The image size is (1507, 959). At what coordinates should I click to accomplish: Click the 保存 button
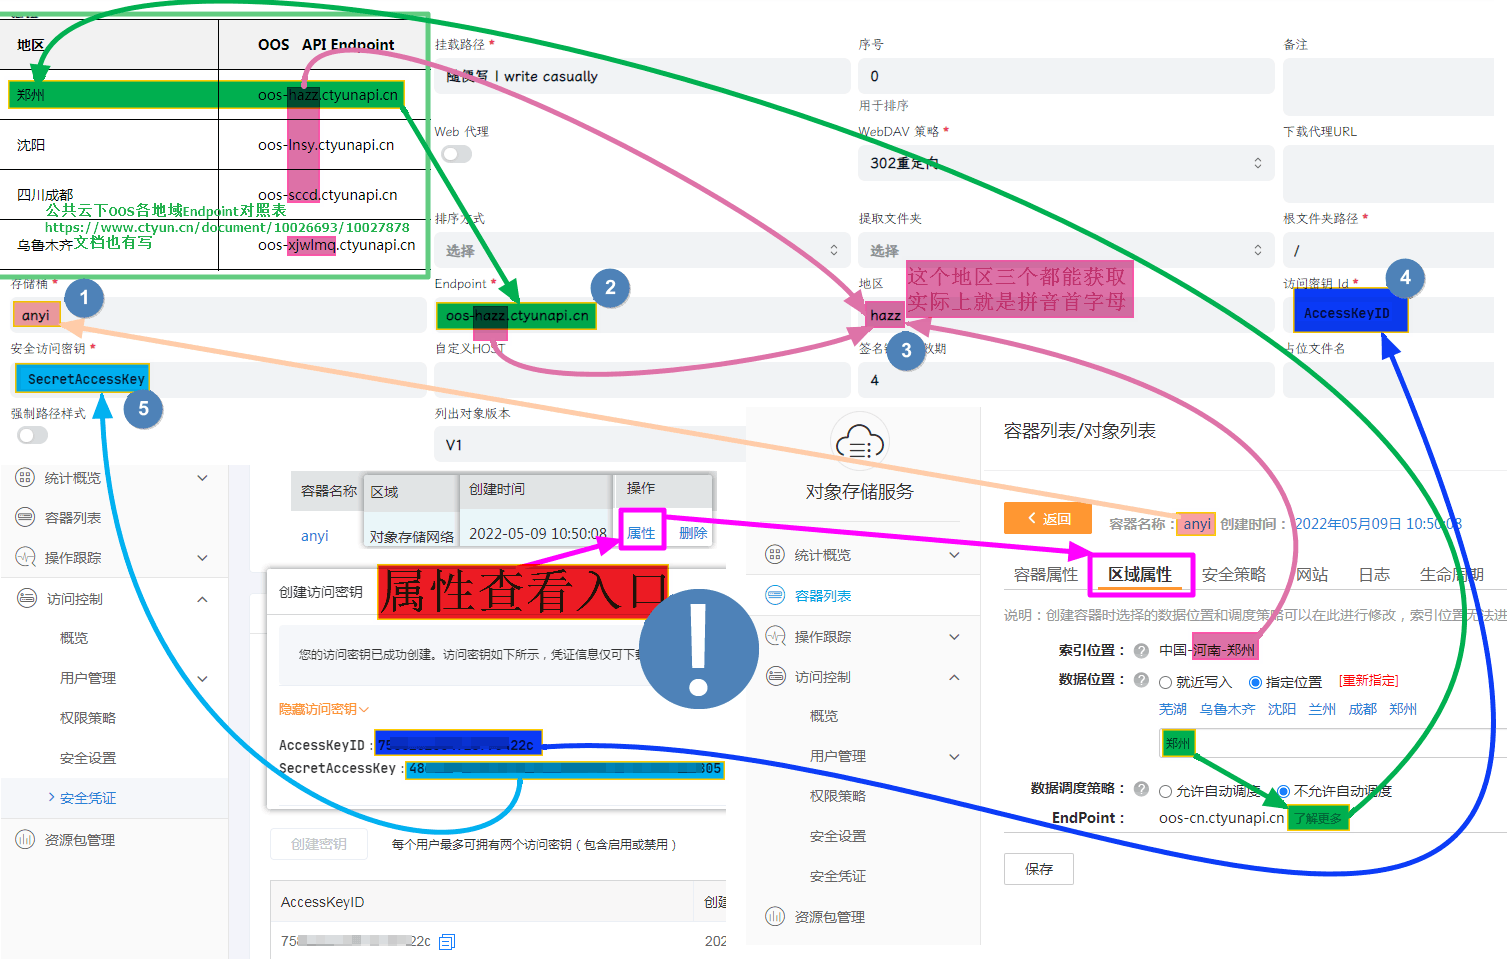pos(1038,869)
